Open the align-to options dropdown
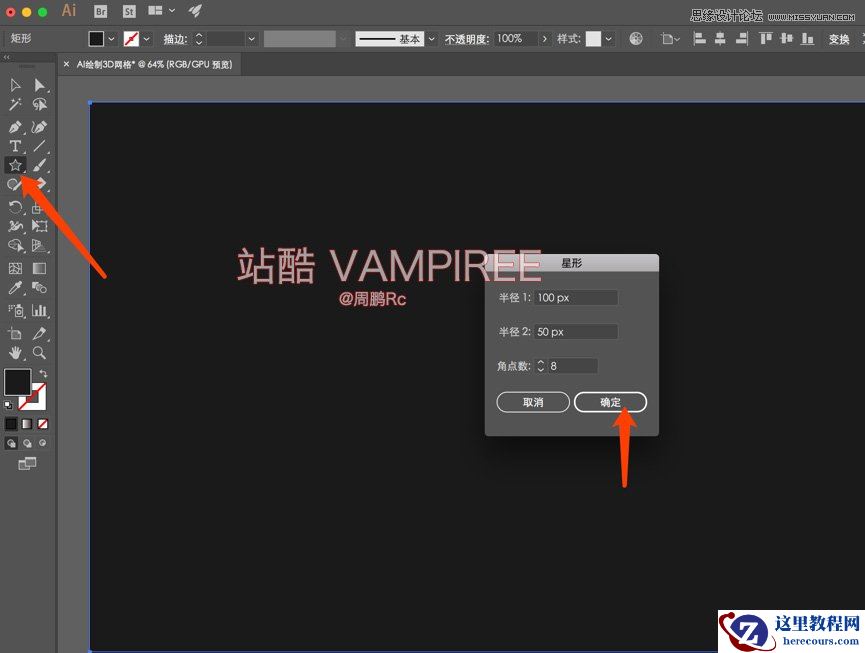865x653 pixels. (x=670, y=39)
